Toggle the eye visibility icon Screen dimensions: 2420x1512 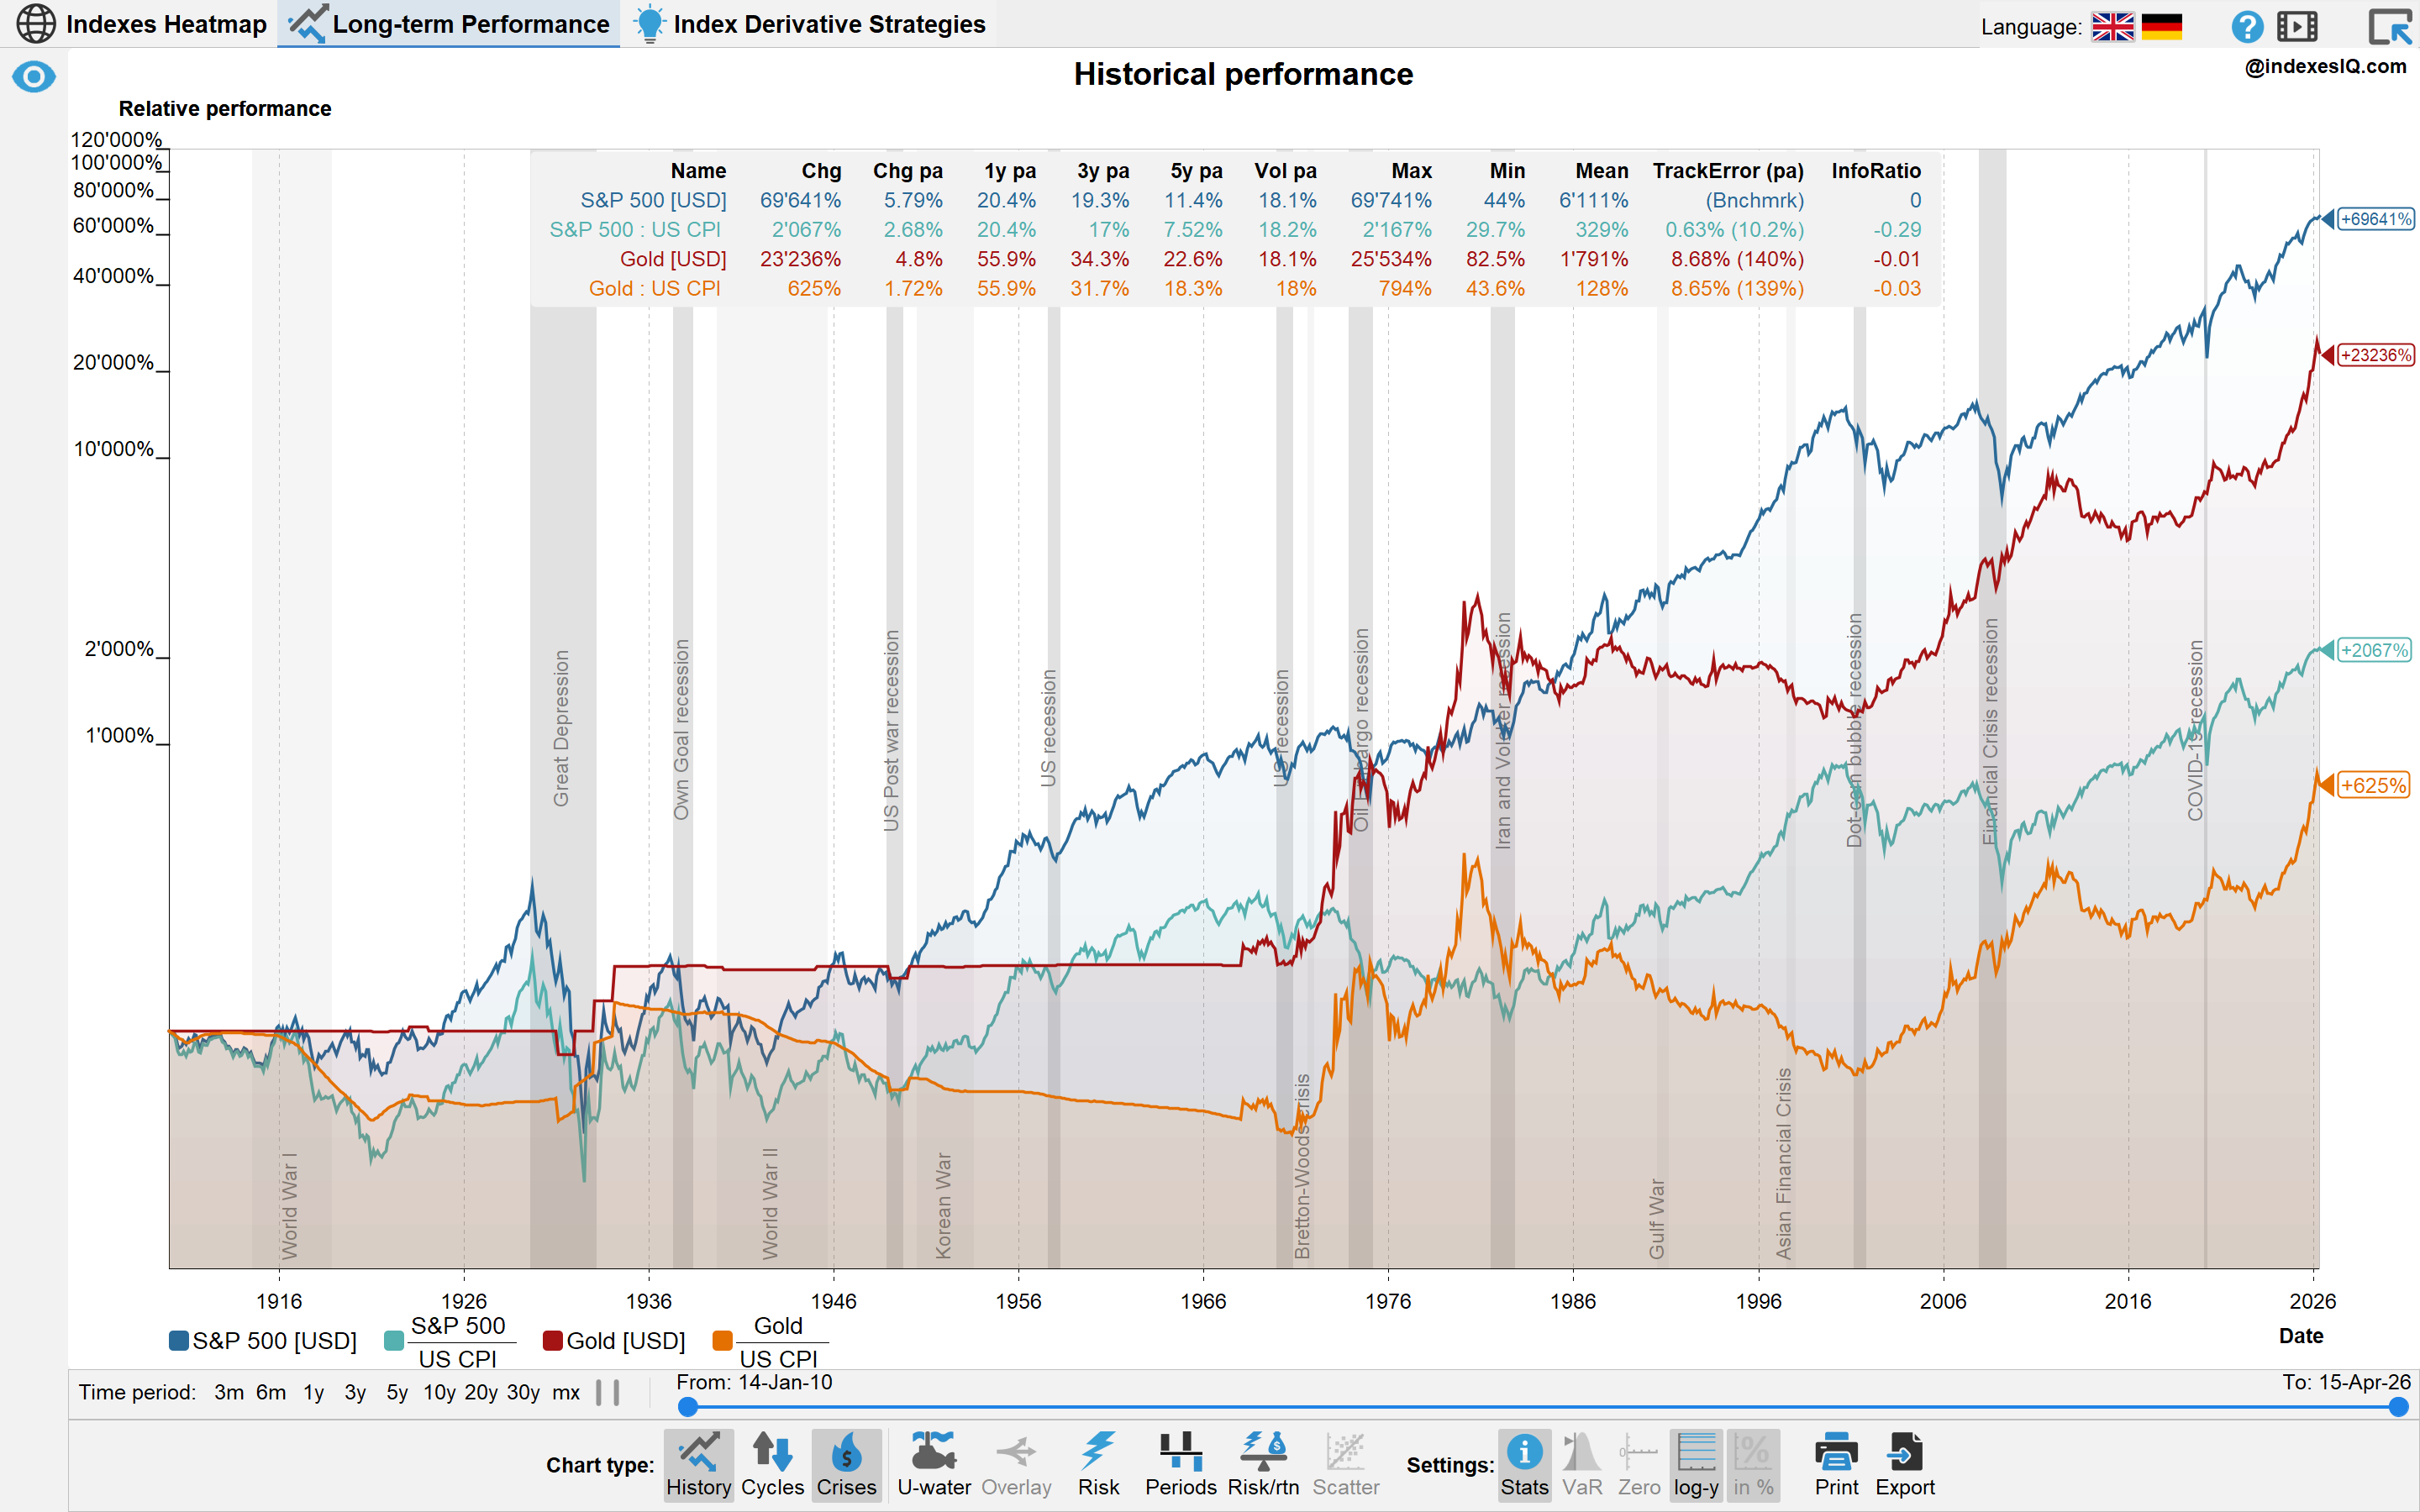pos(33,77)
